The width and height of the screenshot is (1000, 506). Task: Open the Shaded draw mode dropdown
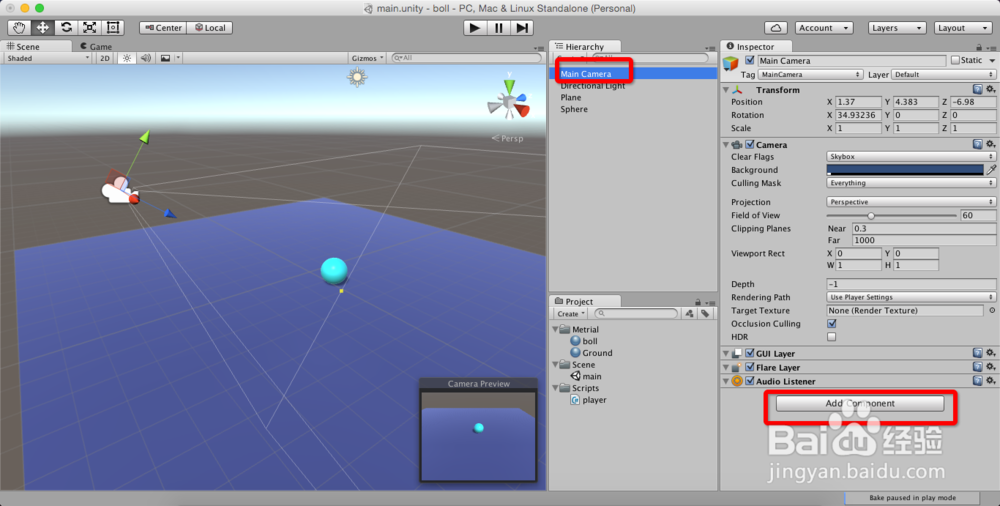[48, 58]
